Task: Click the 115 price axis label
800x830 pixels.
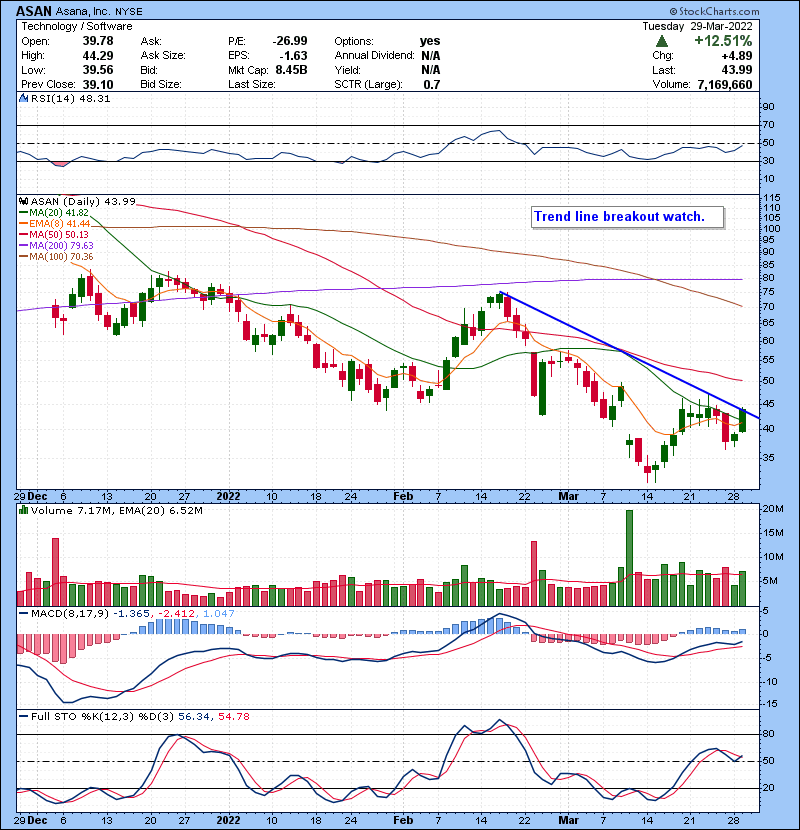Action: (x=771, y=198)
